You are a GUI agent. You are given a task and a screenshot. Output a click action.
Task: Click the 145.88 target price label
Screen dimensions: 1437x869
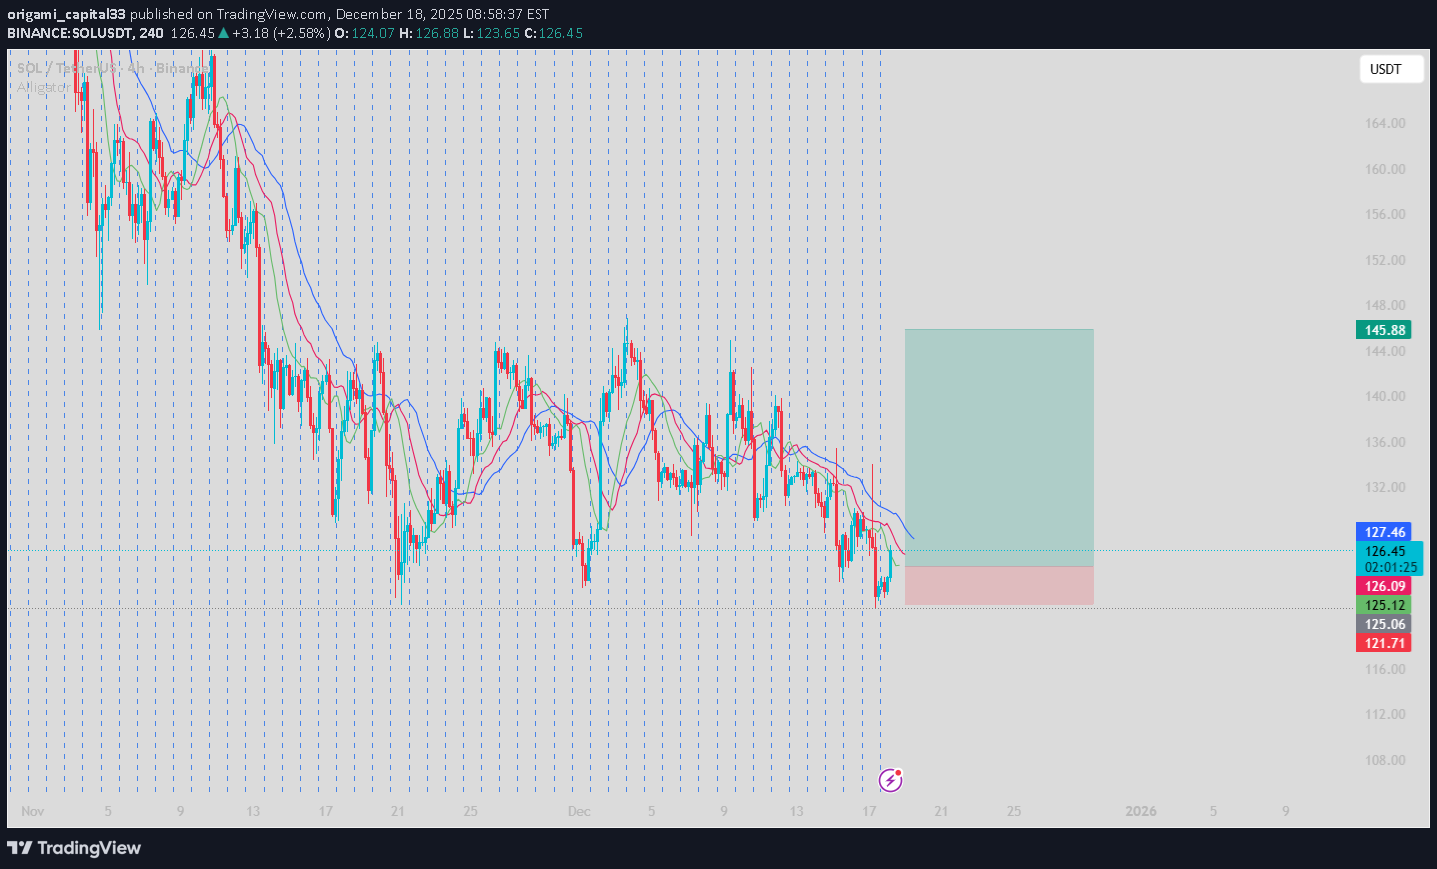pos(1384,330)
